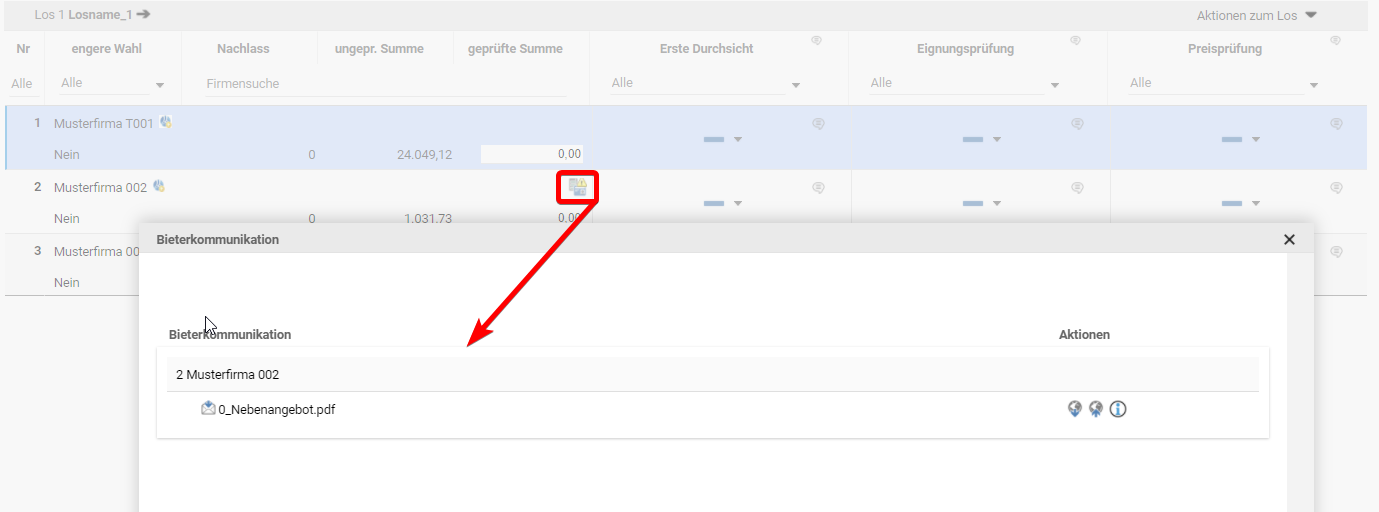The width and height of the screenshot is (1379, 512).
Task: Click the warning document icon for Musterfirma 002
Action: pos(577,187)
